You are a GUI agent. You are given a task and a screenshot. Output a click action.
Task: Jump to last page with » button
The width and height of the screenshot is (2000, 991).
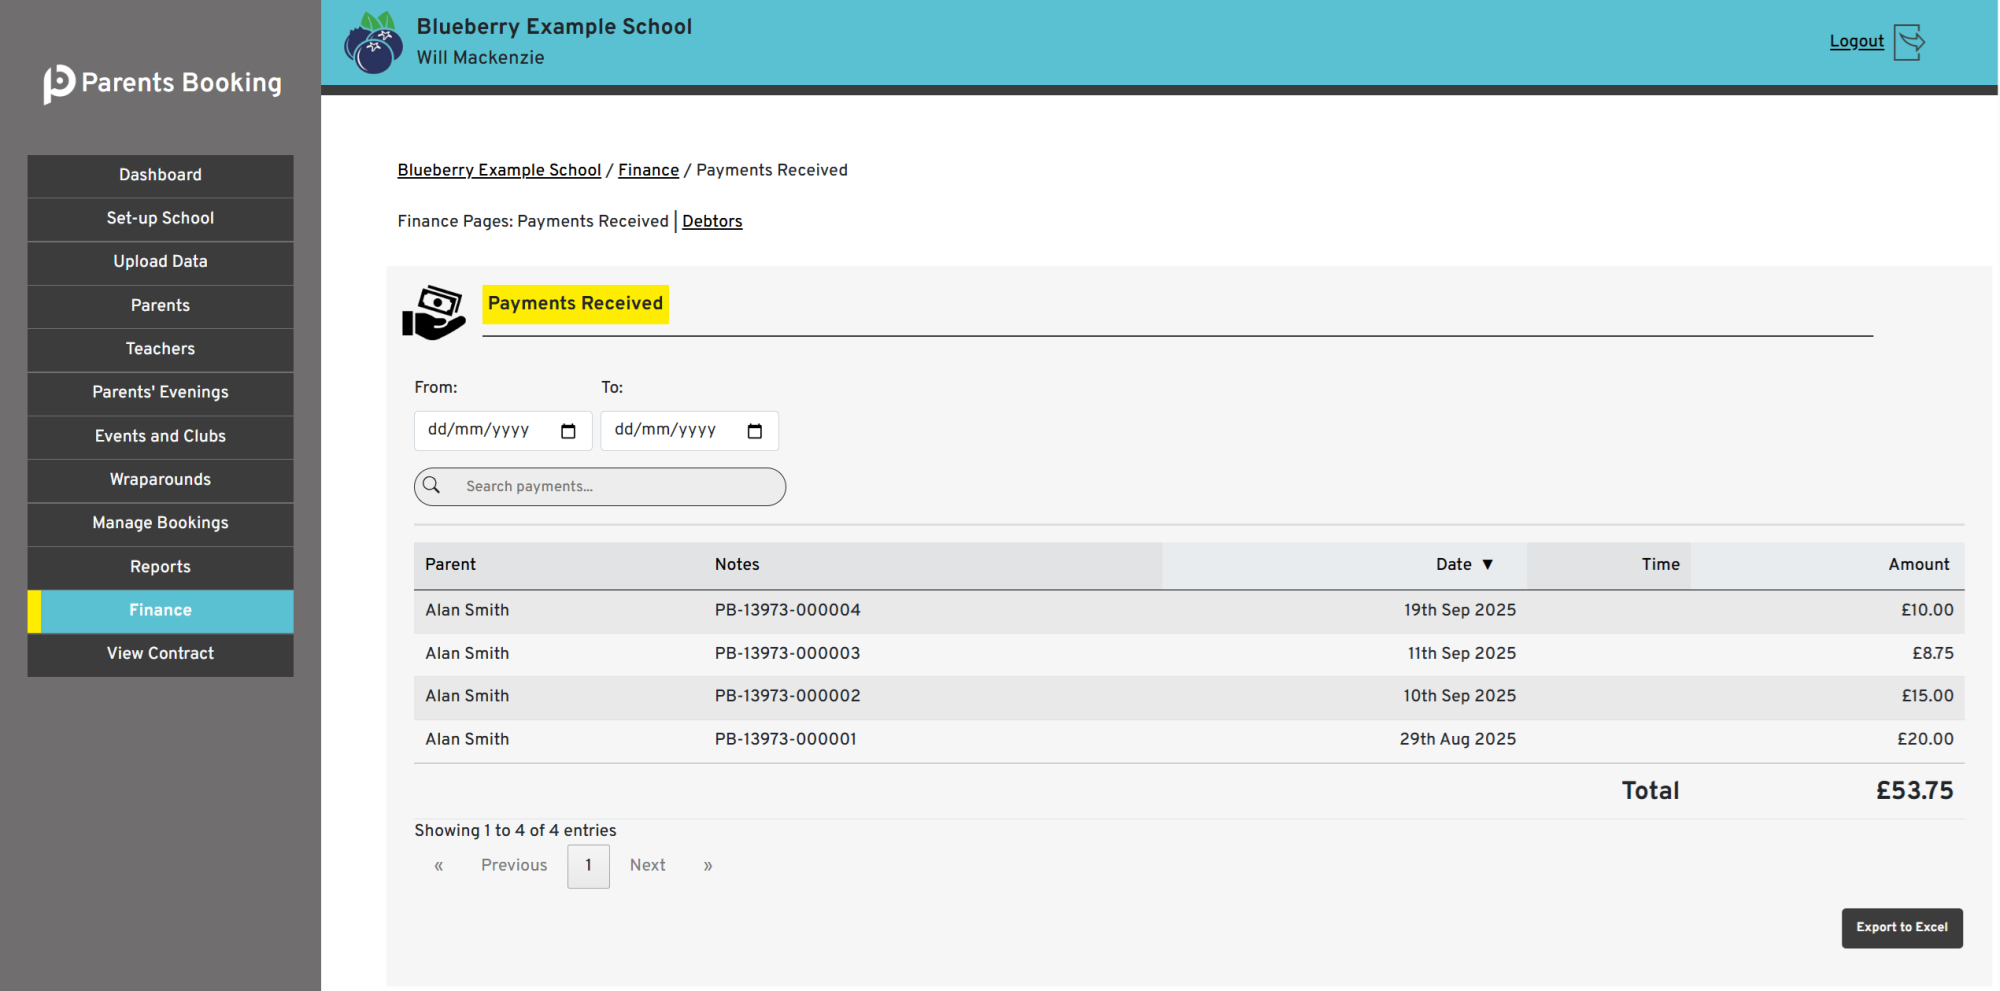[708, 866]
